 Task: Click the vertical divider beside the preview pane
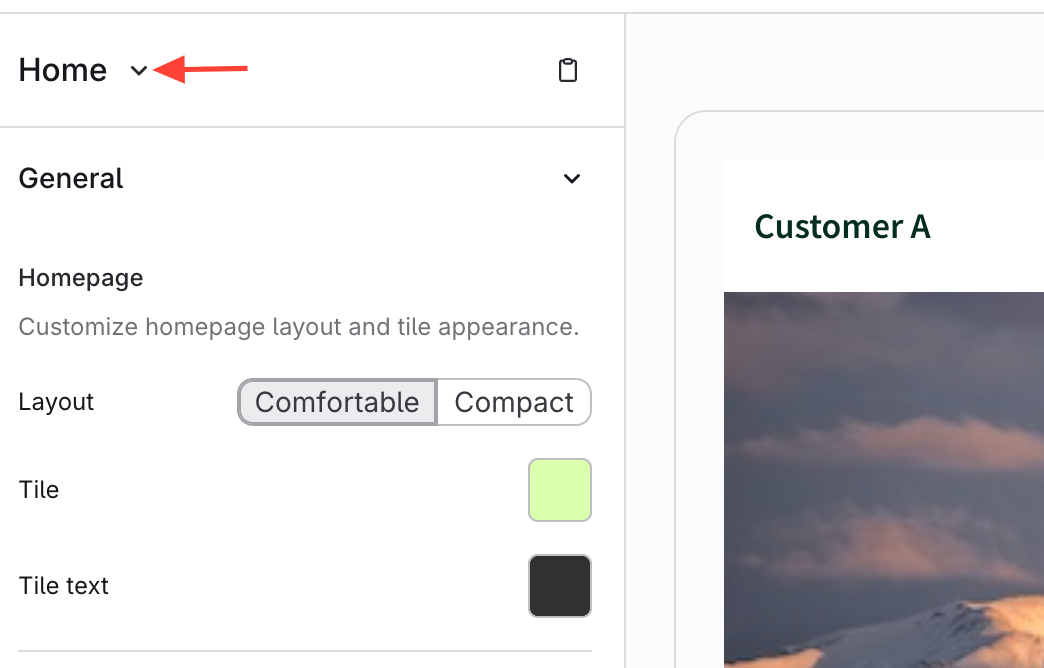pyautogui.click(x=625, y=400)
